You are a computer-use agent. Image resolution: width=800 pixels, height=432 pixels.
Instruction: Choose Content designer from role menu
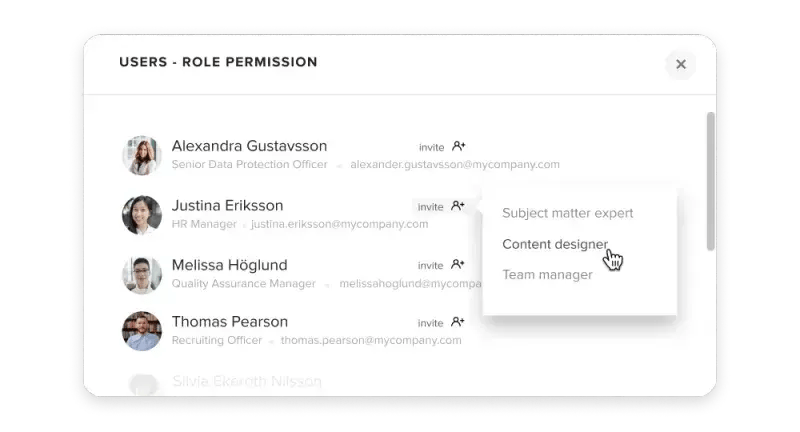tap(555, 244)
